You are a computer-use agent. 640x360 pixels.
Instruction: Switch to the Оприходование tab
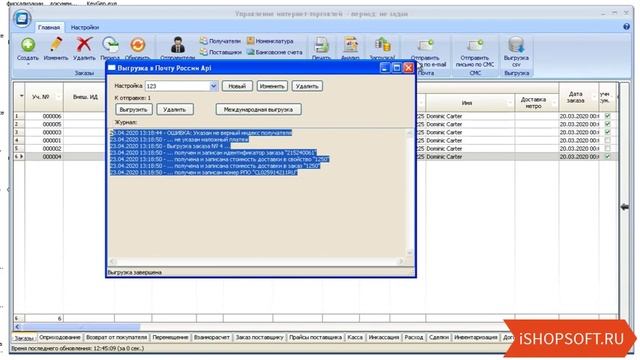click(60, 338)
